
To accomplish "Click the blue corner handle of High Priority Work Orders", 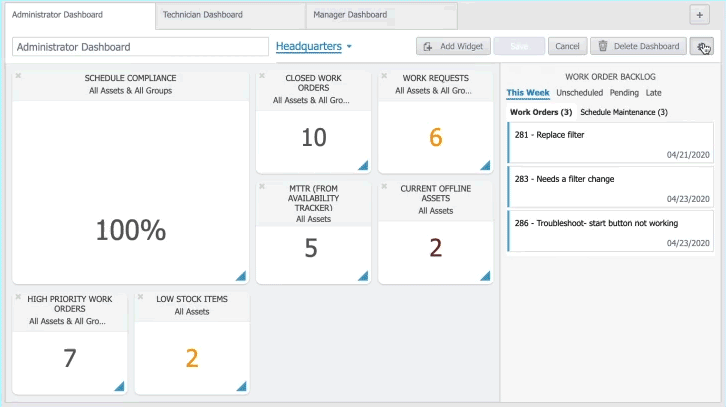I will 119,387.
